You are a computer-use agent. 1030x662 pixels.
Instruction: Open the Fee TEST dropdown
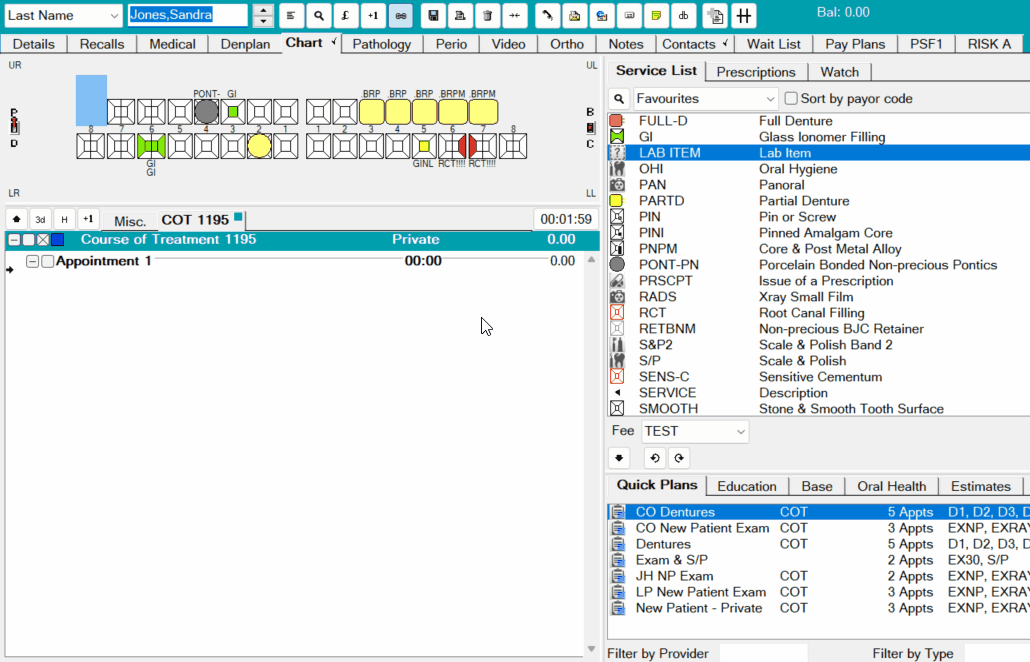[x=741, y=430]
